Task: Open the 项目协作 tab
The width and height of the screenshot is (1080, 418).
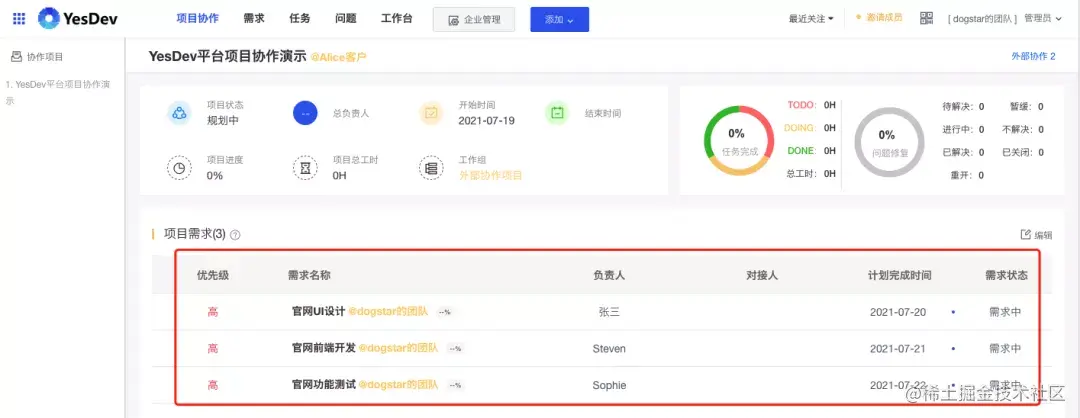Action: 198,19
